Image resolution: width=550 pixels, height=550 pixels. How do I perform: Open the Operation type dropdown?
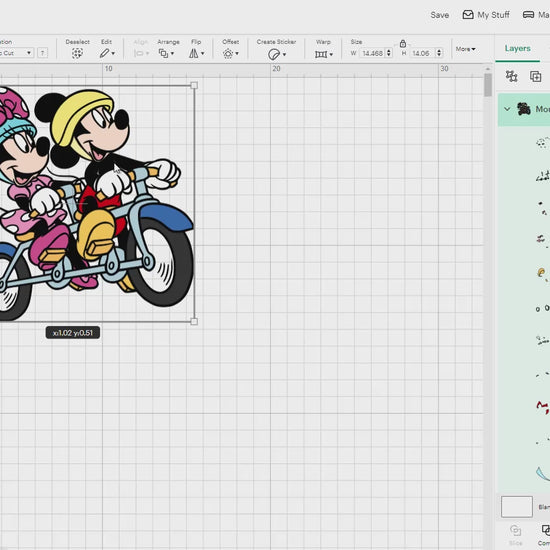coord(16,53)
